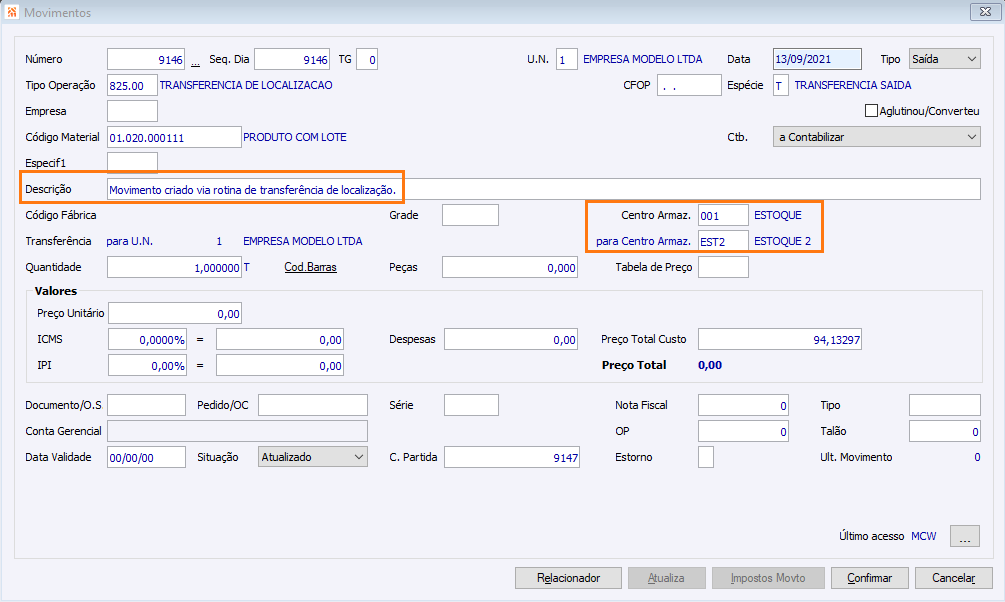Open the ellipsis button beside Último acesso
Viewport: 1005px width, 602px height.
tap(965, 536)
